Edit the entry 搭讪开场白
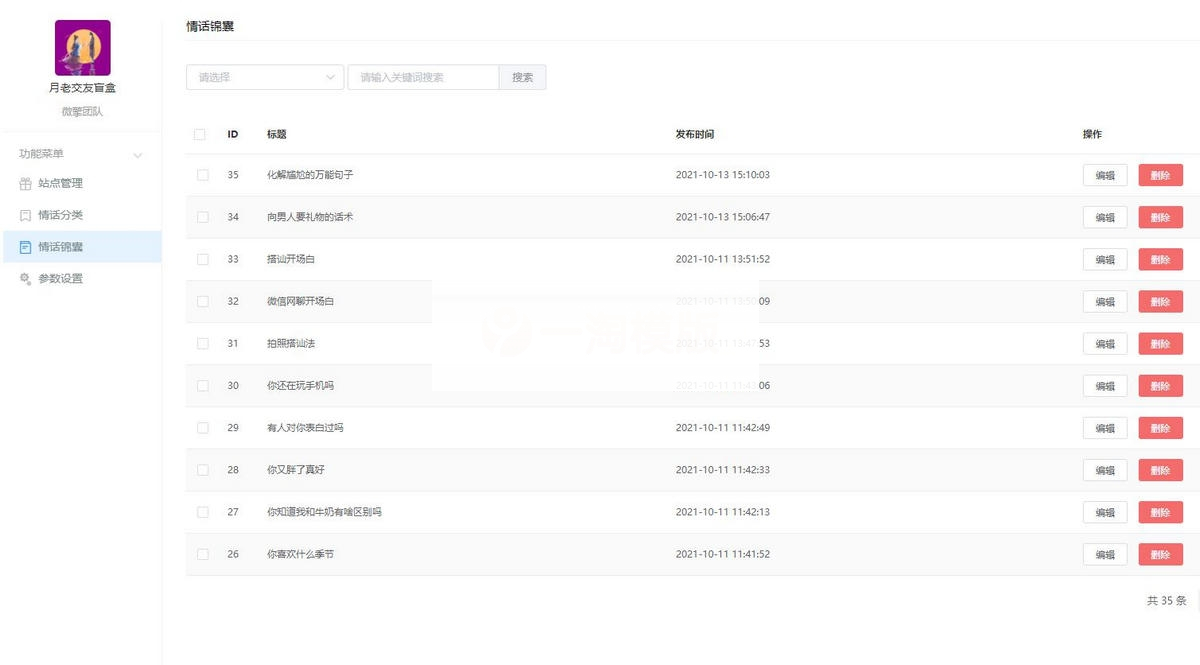This screenshot has width=1200, height=665. (x=1104, y=258)
